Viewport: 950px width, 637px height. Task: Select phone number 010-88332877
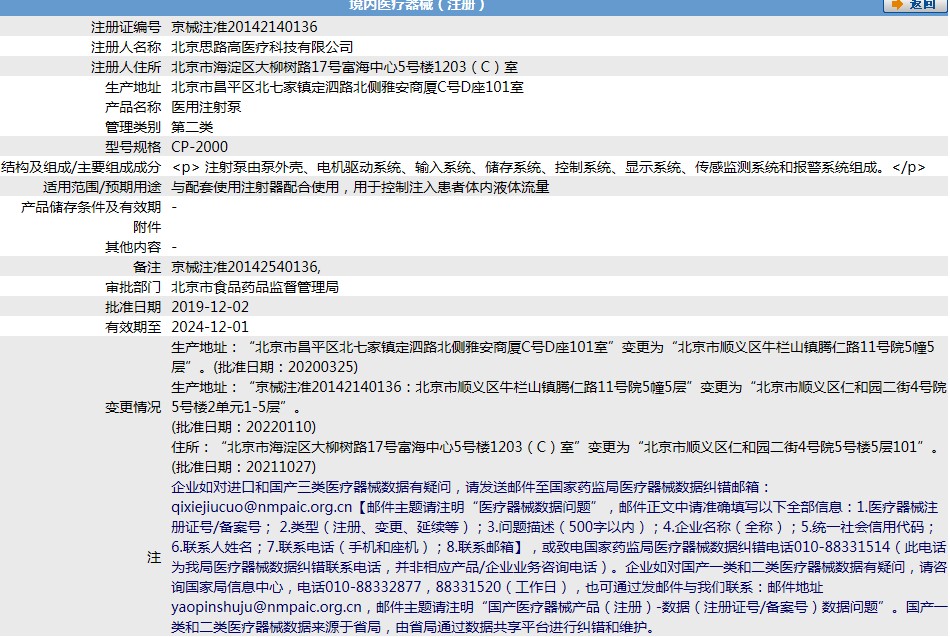373,587
